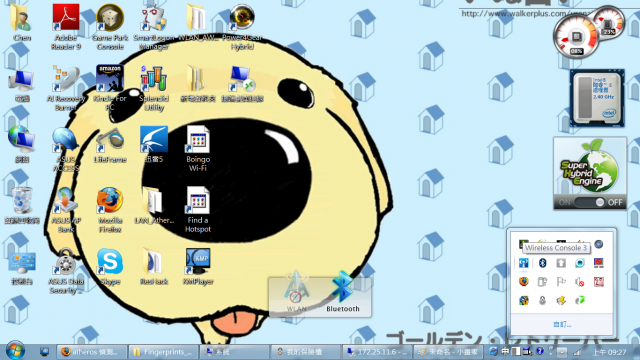Image resolution: width=640 pixels, height=360 pixels.
Task: Switch to Fingerprints folder taskbar item
Action: point(163,351)
